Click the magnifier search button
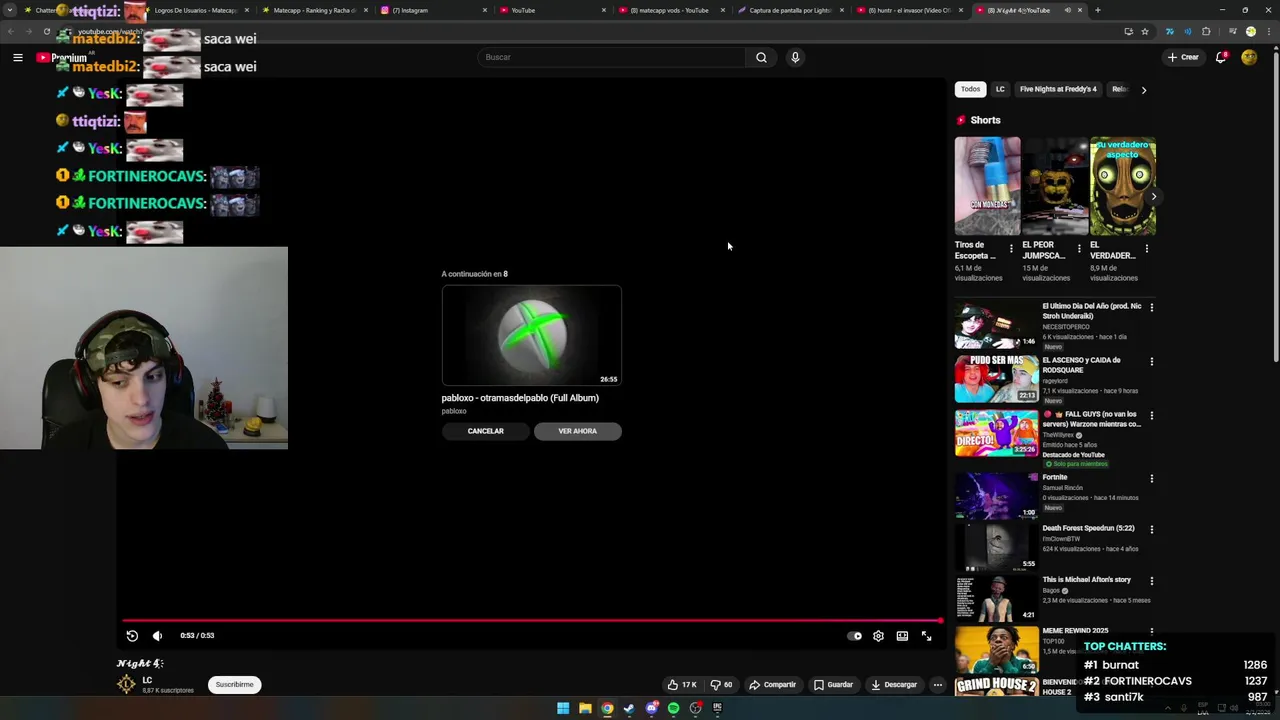This screenshot has width=1280, height=720. (761, 57)
